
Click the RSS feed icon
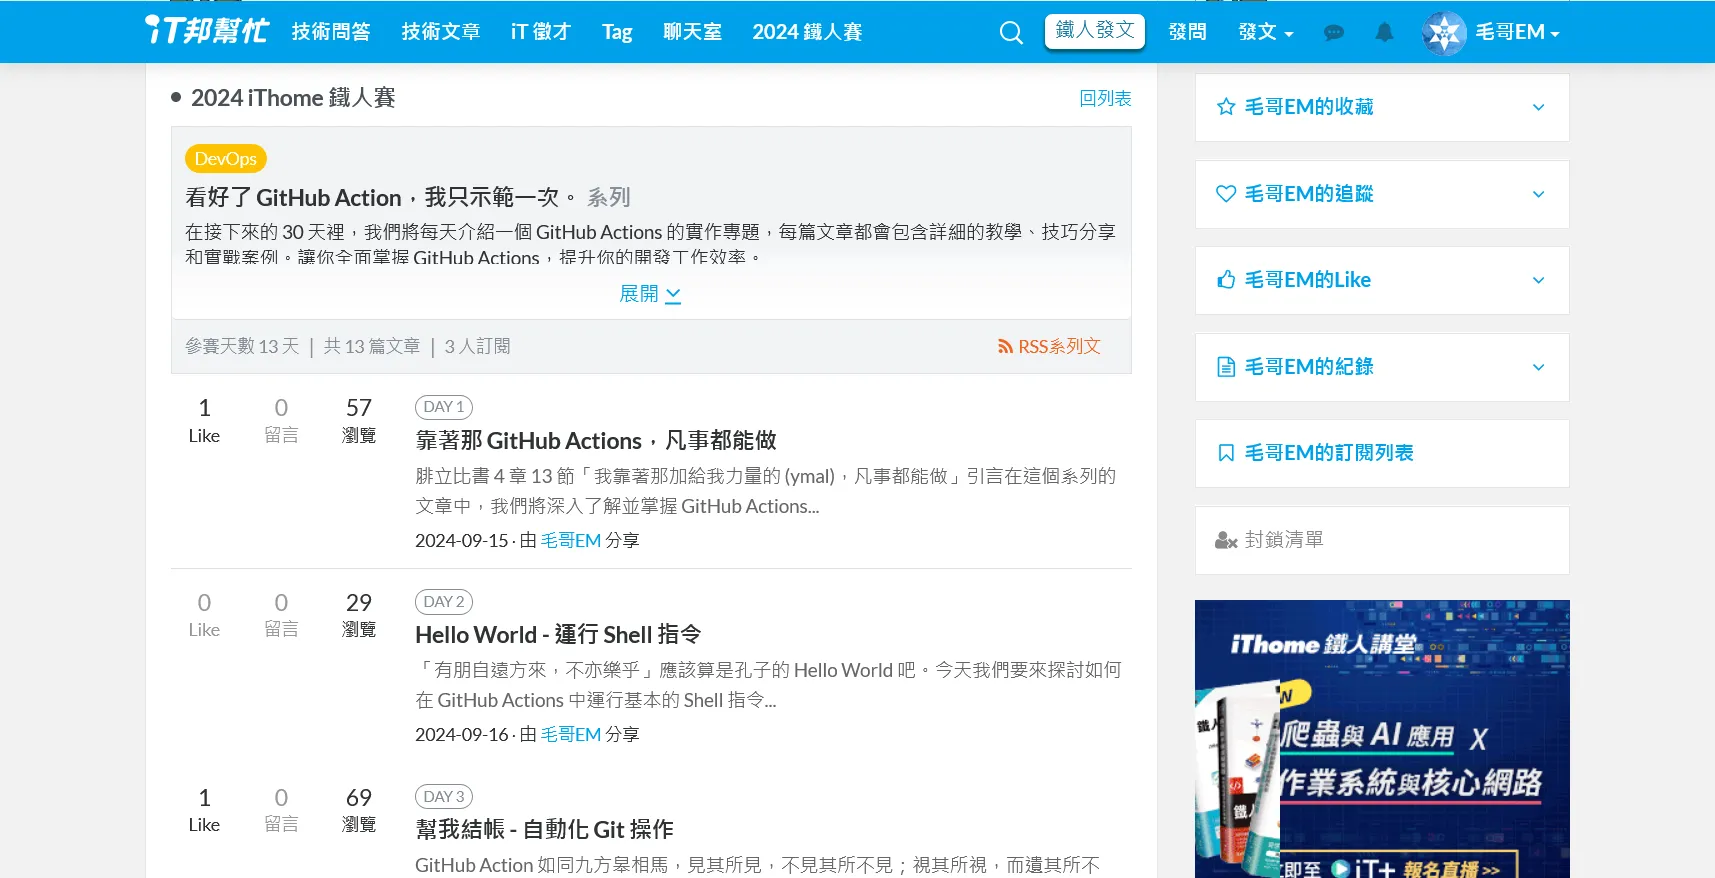click(x=1005, y=346)
